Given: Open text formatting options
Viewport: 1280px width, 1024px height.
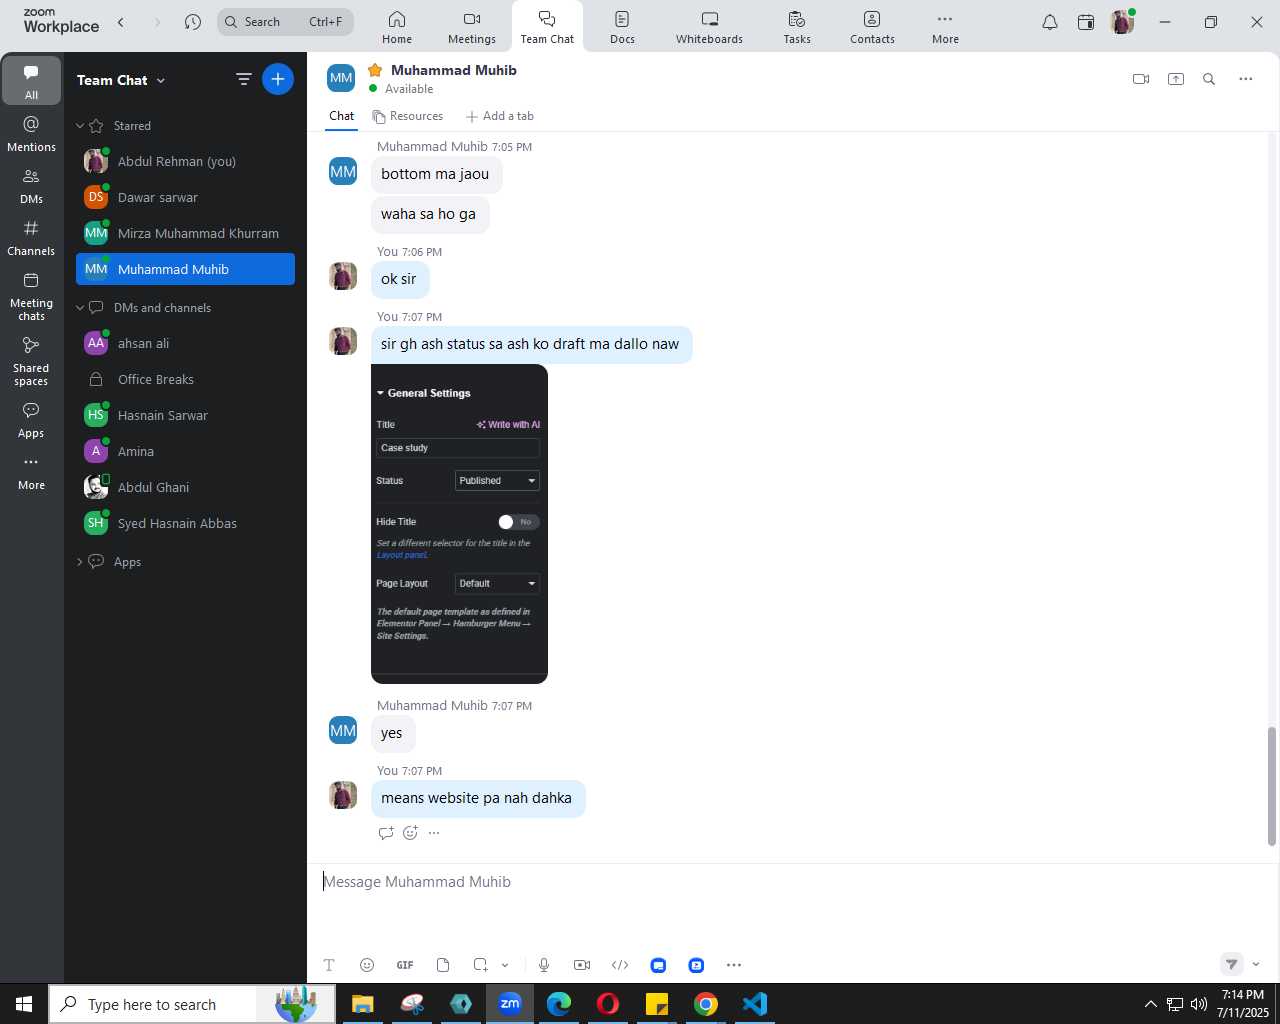Looking at the screenshot, I should pyautogui.click(x=329, y=965).
